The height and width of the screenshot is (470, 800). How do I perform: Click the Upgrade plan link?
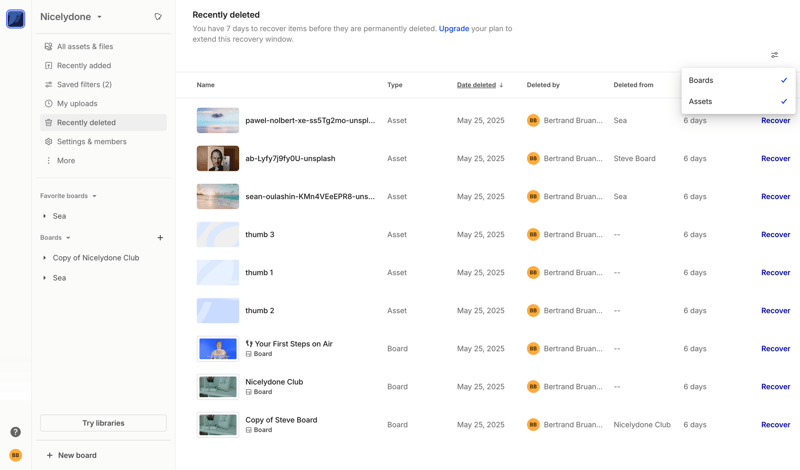pyautogui.click(x=453, y=29)
